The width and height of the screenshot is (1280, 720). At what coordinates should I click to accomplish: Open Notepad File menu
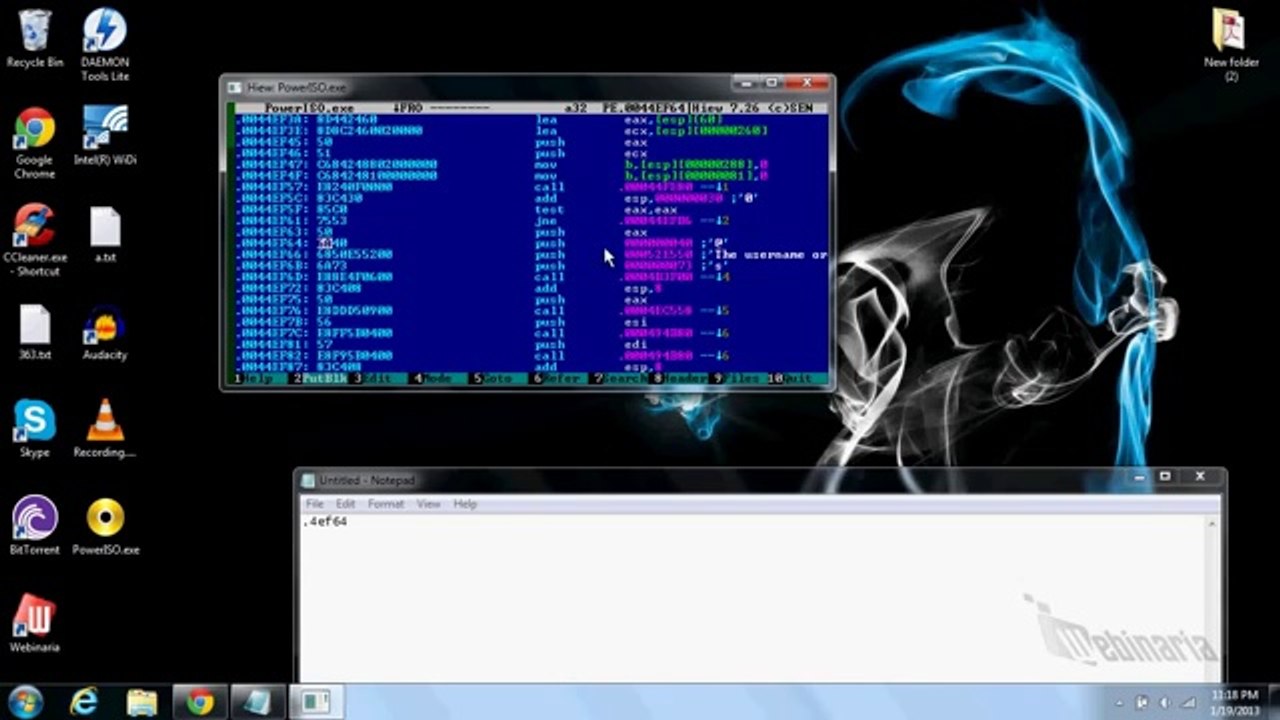tap(315, 504)
